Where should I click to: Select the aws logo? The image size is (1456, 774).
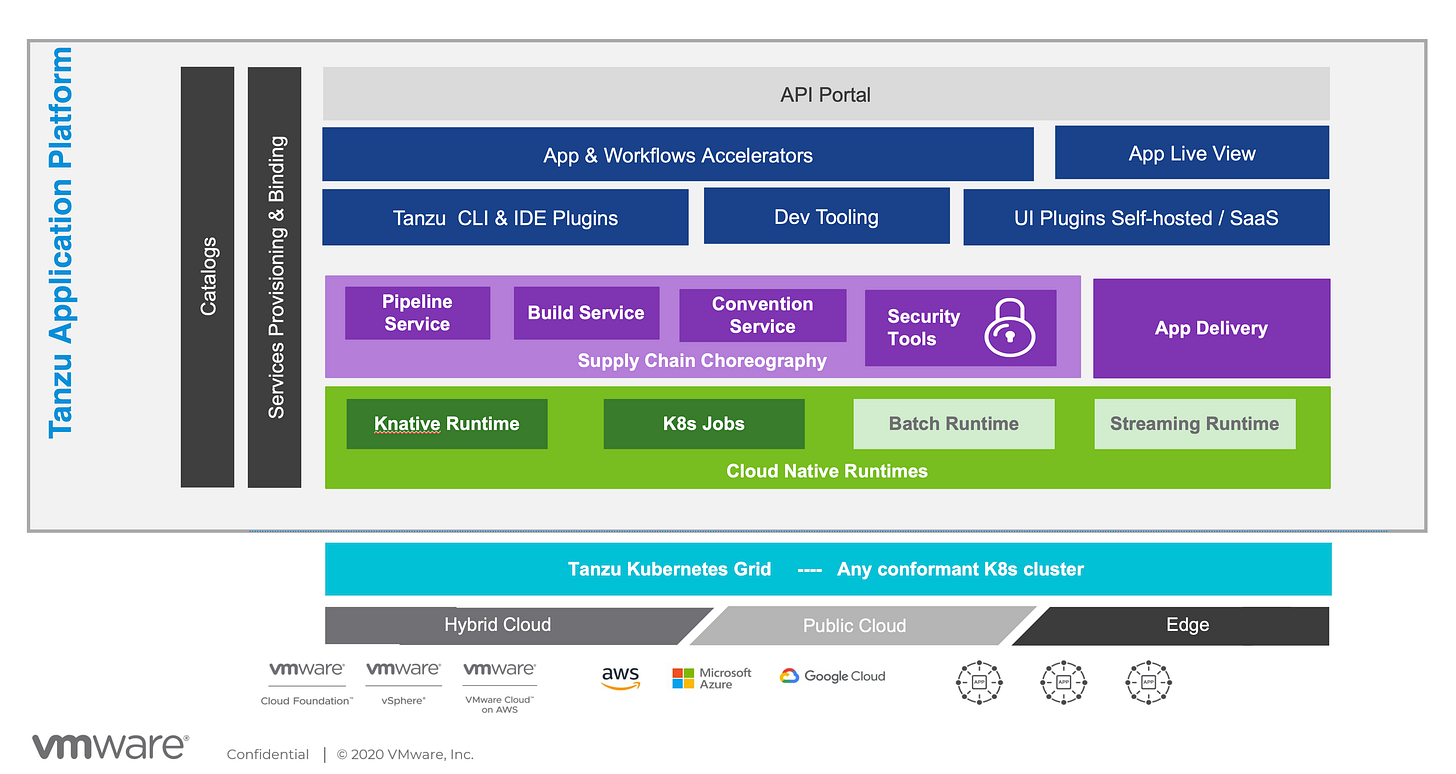point(620,678)
